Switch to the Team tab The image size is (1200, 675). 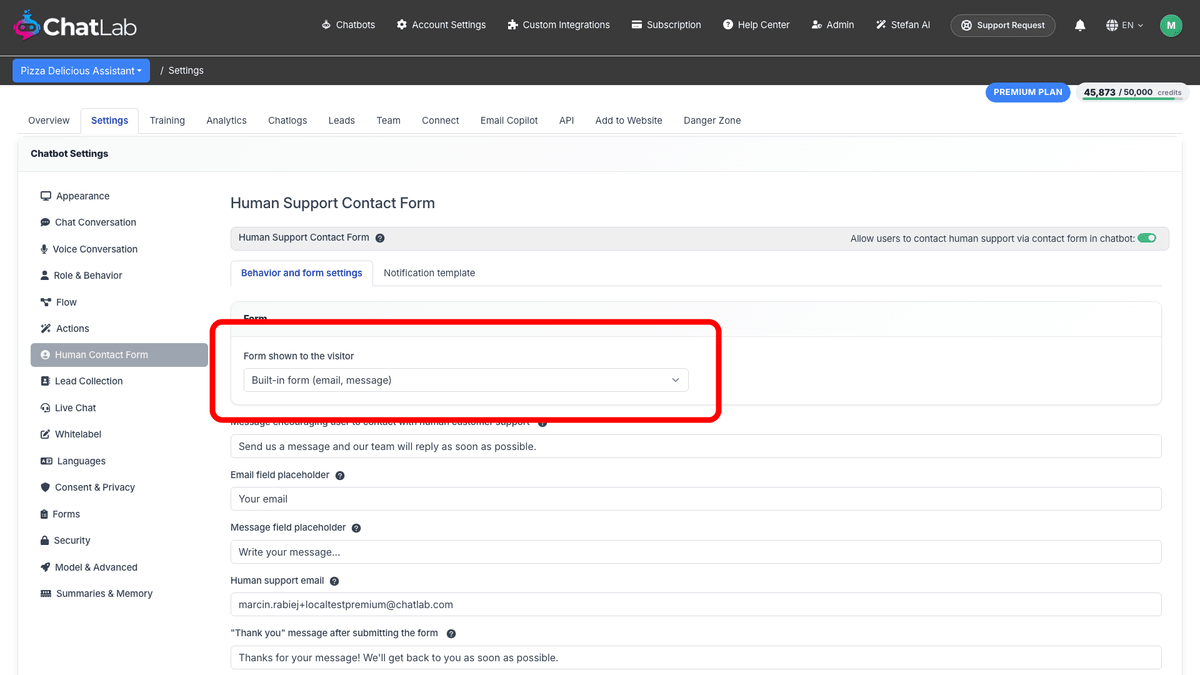coord(389,120)
